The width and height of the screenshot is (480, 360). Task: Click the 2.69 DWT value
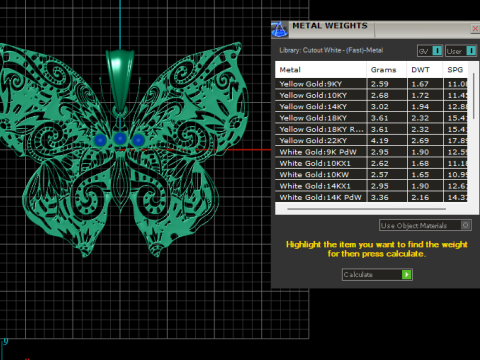coord(420,141)
